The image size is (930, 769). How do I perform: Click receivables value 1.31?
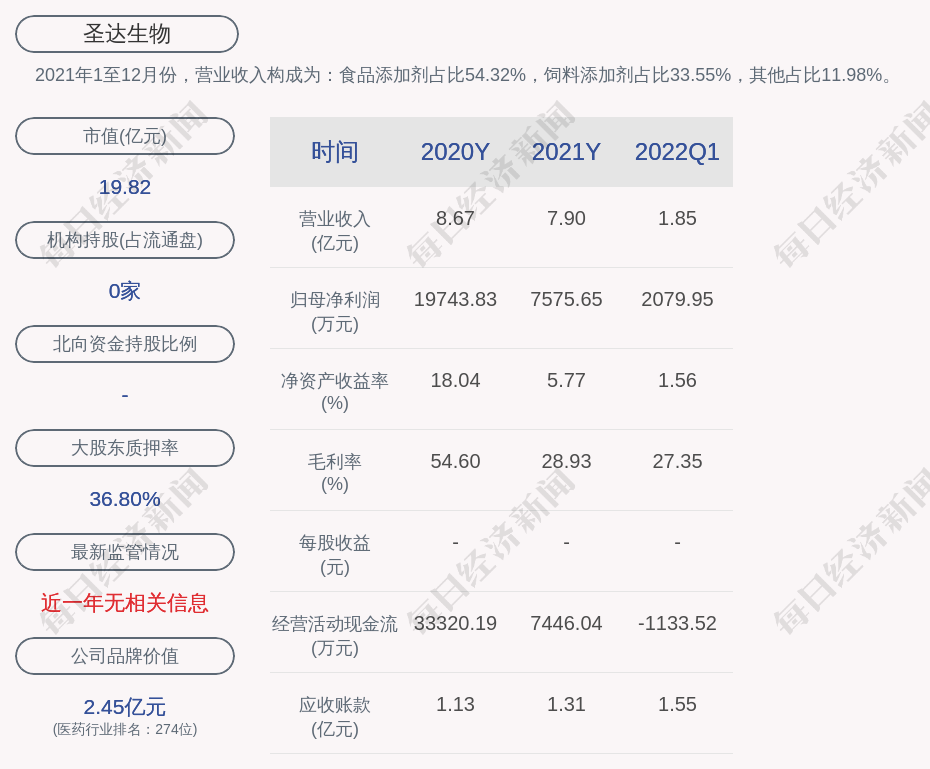[566, 704]
